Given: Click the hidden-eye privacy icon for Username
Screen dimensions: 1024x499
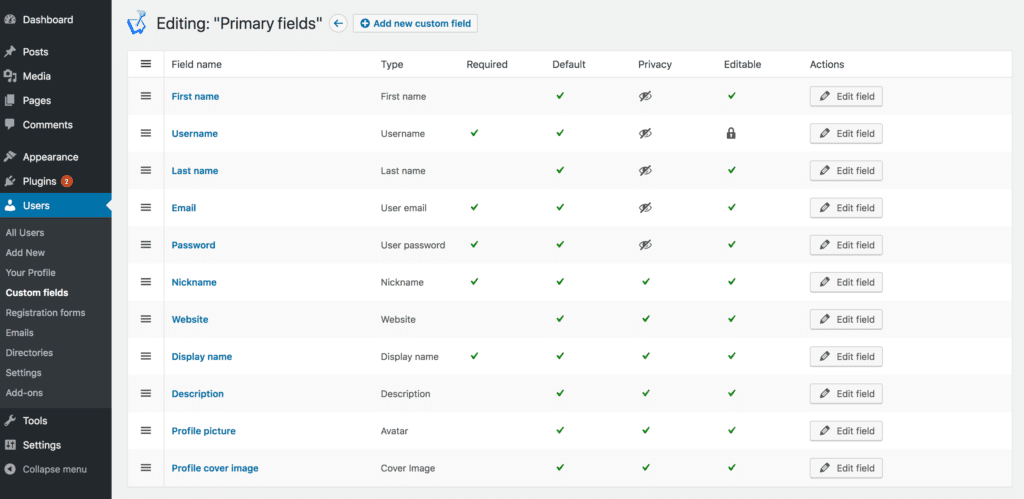Looking at the screenshot, I should (645, 133).
